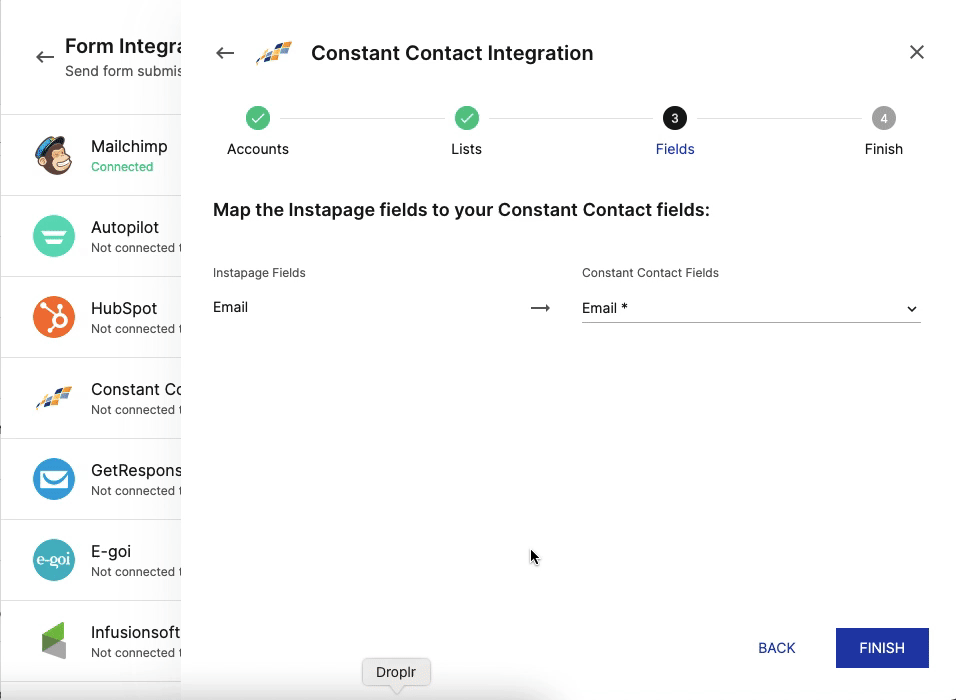Open the E-goi integration row
Viewport: 956px width, 700px height.
(91, 560)
